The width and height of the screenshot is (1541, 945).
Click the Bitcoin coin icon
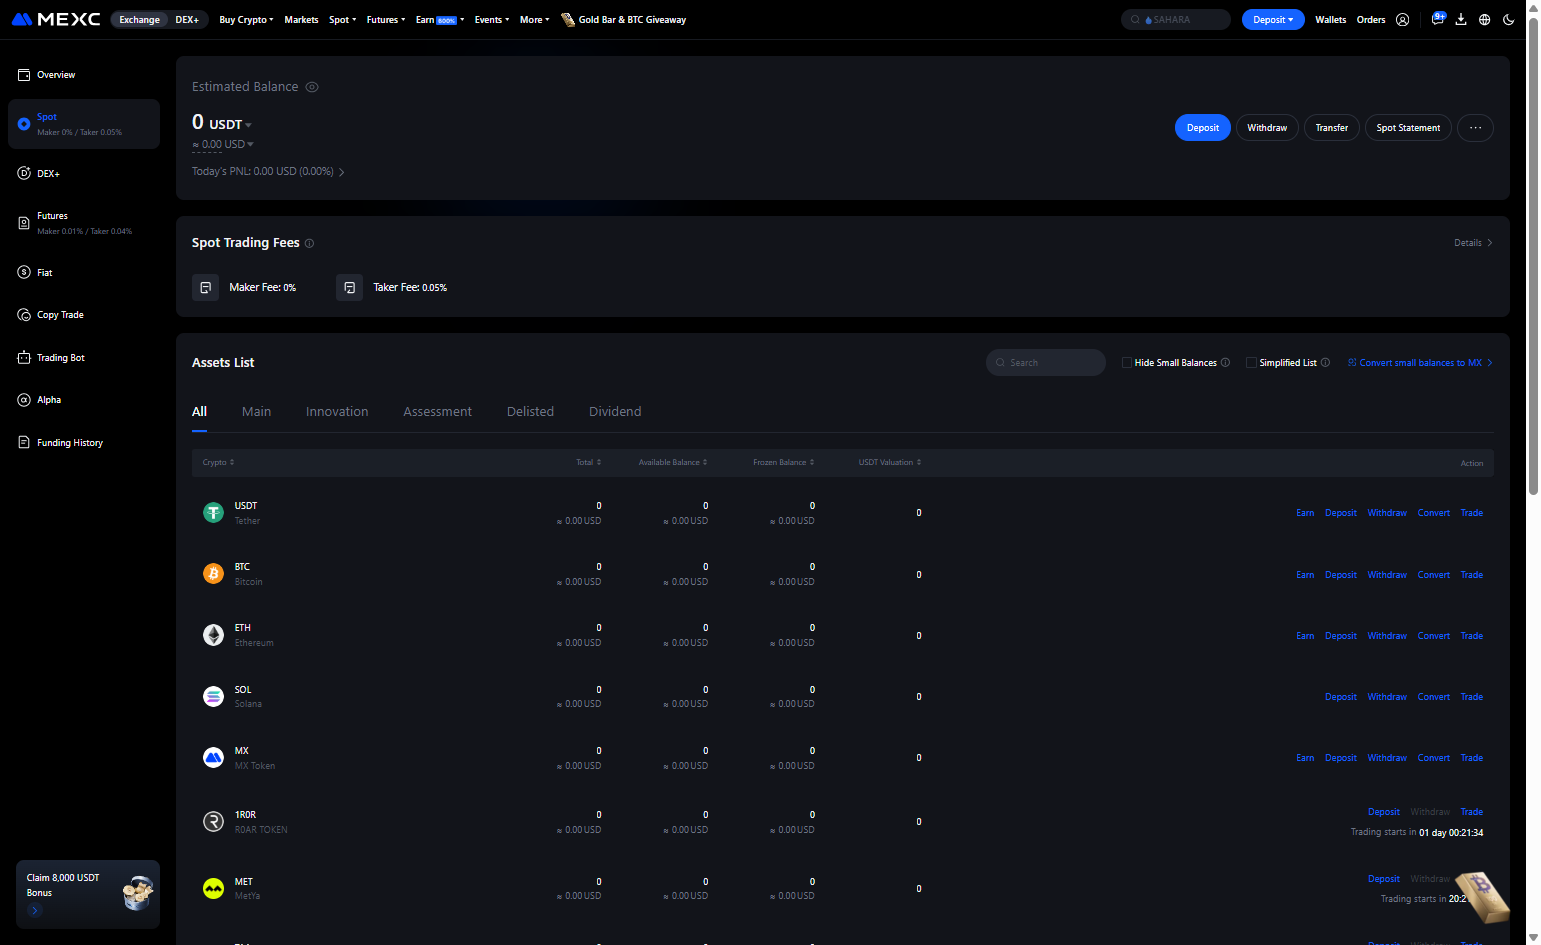pos(213,574)
